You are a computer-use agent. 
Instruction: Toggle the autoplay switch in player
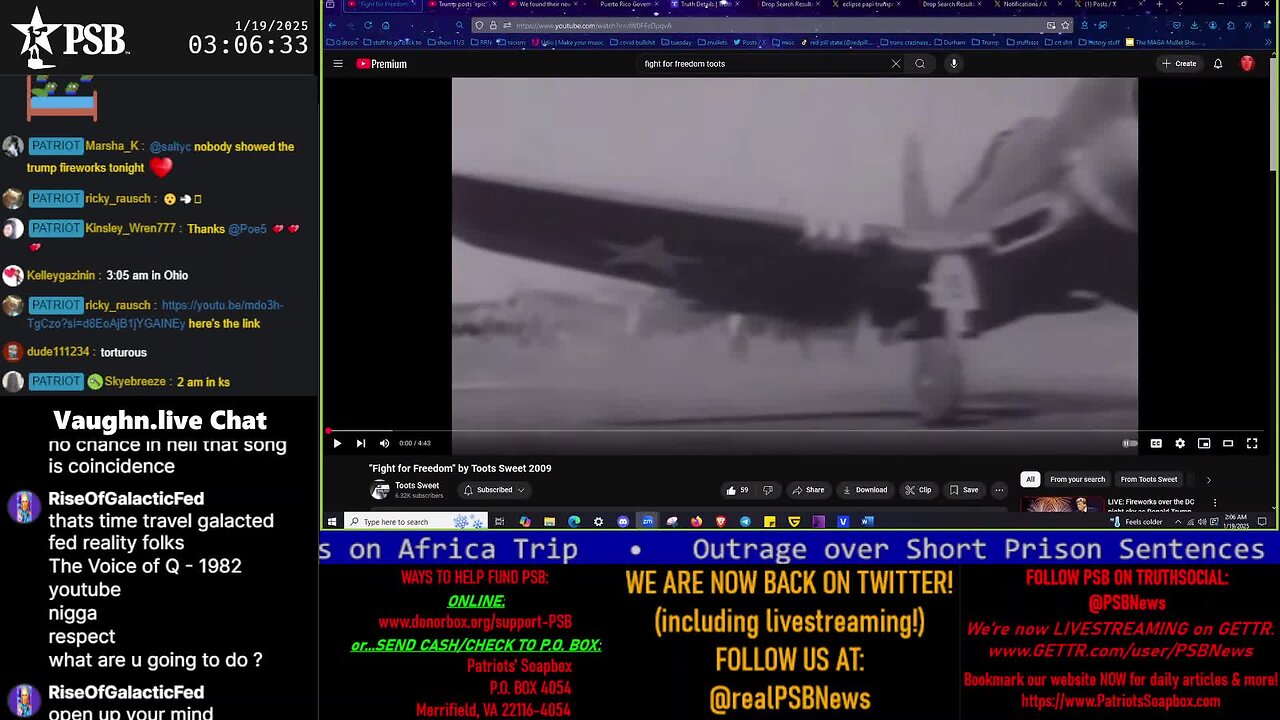(1130, 443)
